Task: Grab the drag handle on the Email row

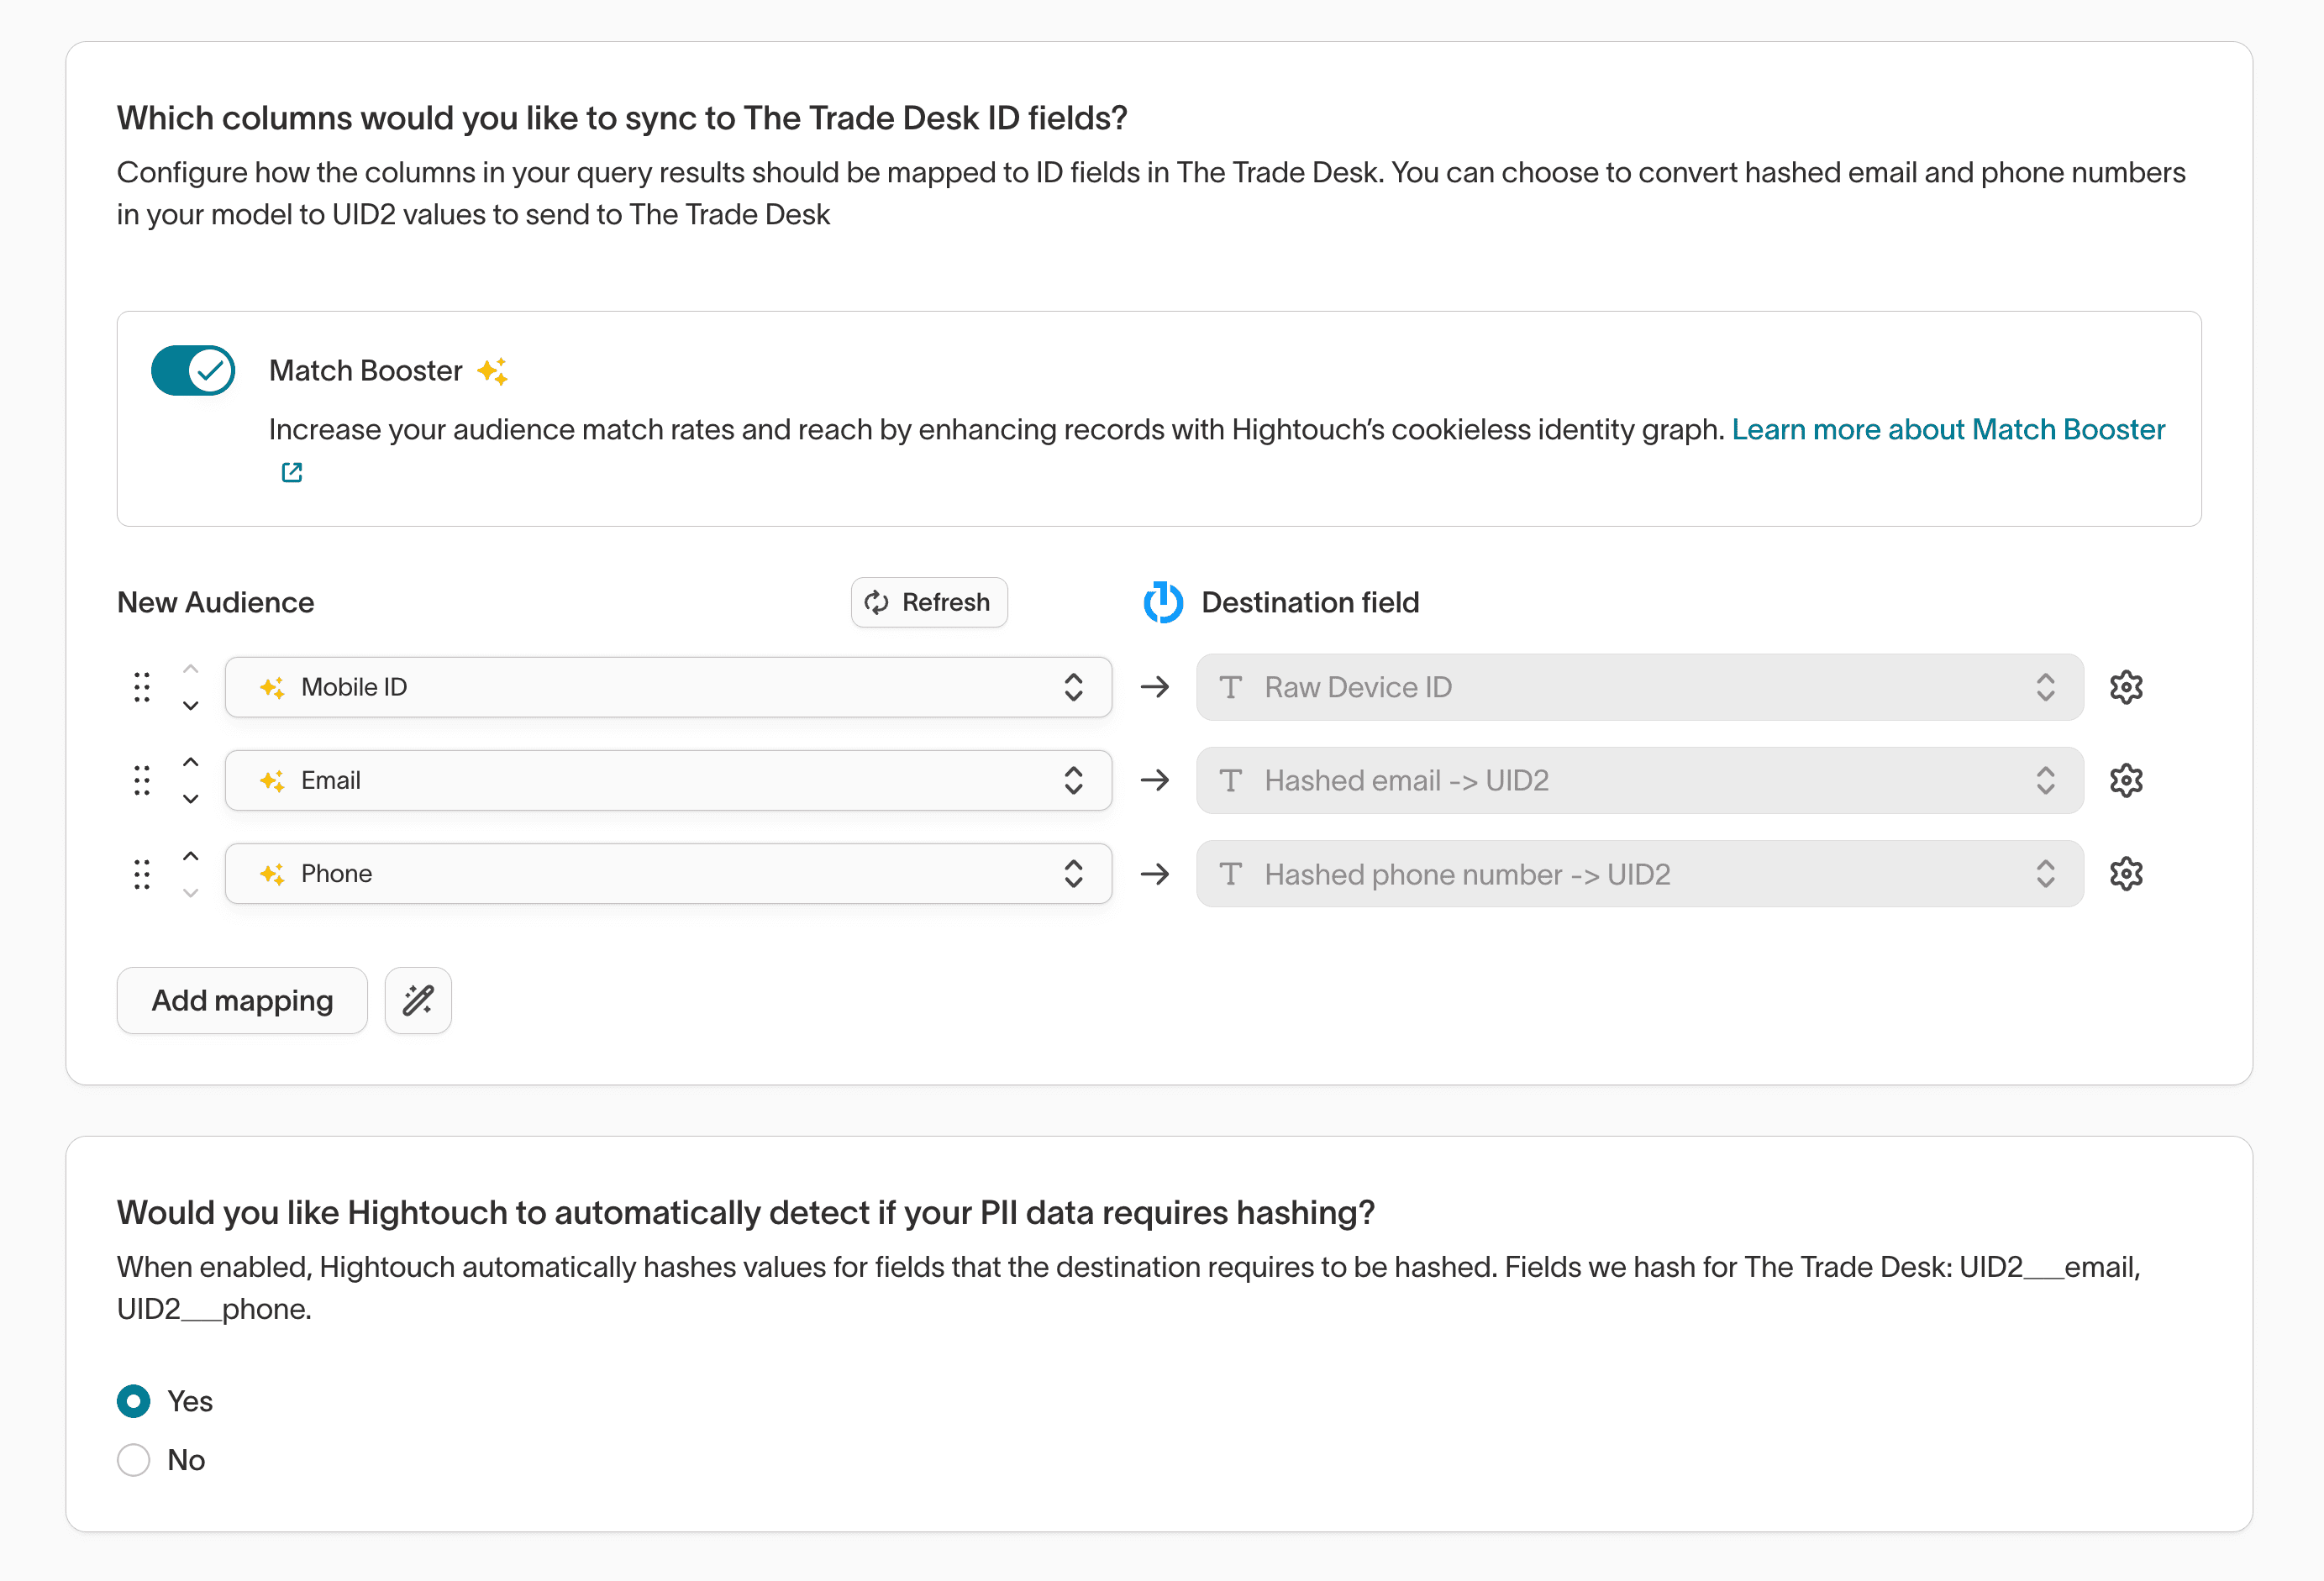Action: click(140, 780)
